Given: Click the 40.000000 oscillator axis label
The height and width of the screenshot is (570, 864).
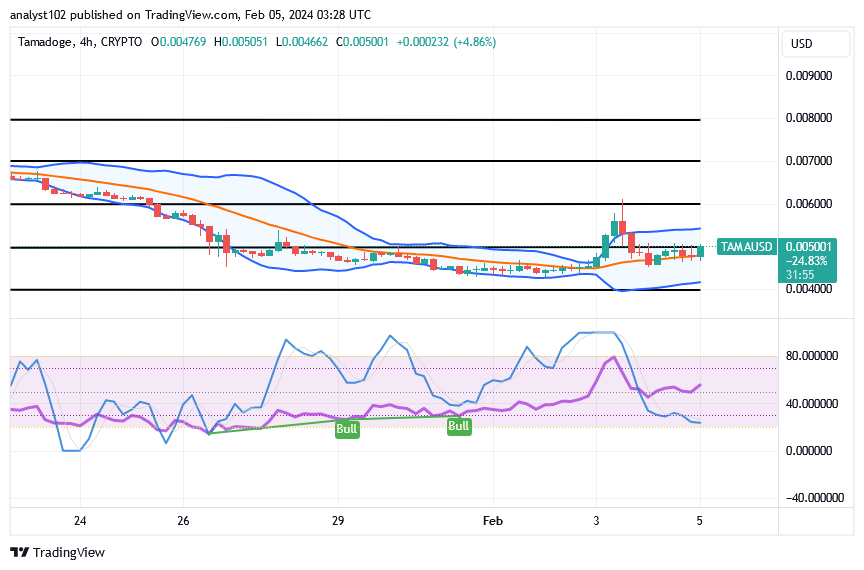Looking at the screenshot, I should 812,404.
